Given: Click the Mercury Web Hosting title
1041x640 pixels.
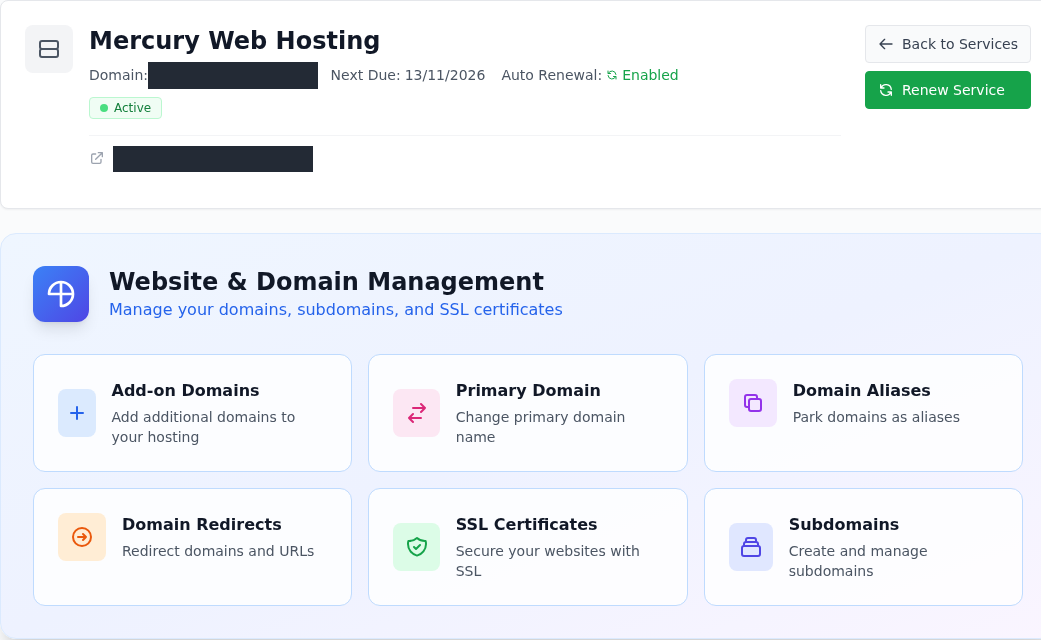Looking at the screenshot, I should click(234, 40).
